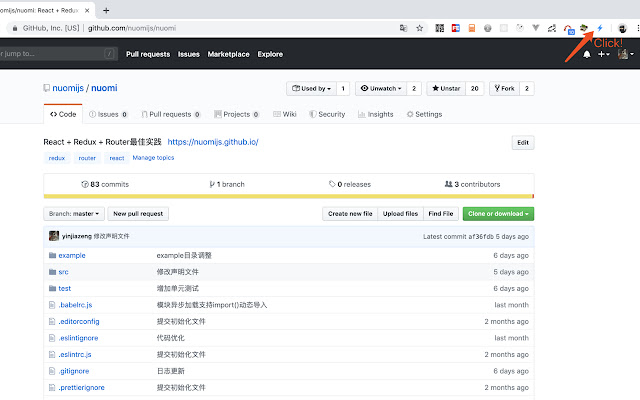Click the Edit description button
Screen dimensions: 640x400
(x=523, y=142)
